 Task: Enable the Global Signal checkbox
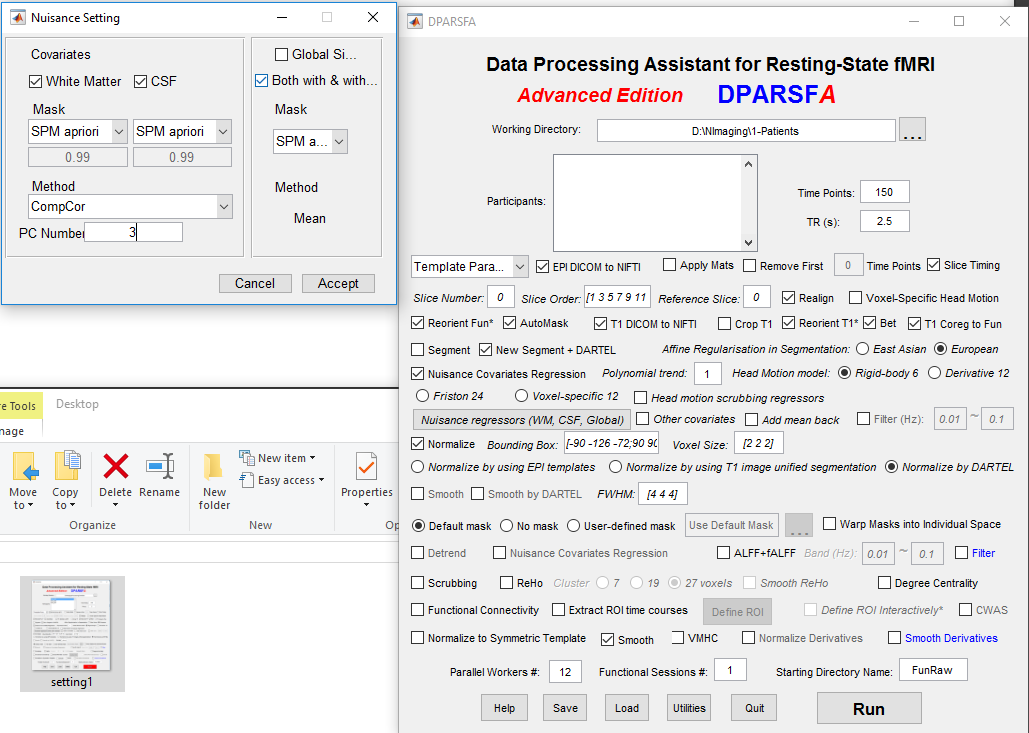tap(282, 54)
